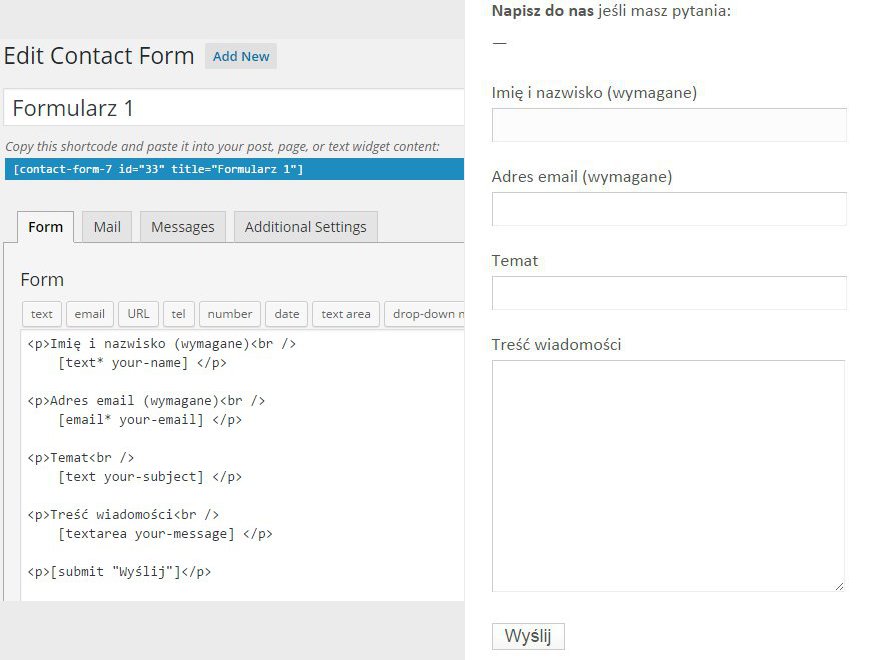The image size is (880, 660).
Task: Insert an email tag
Action: click(90, 314)
